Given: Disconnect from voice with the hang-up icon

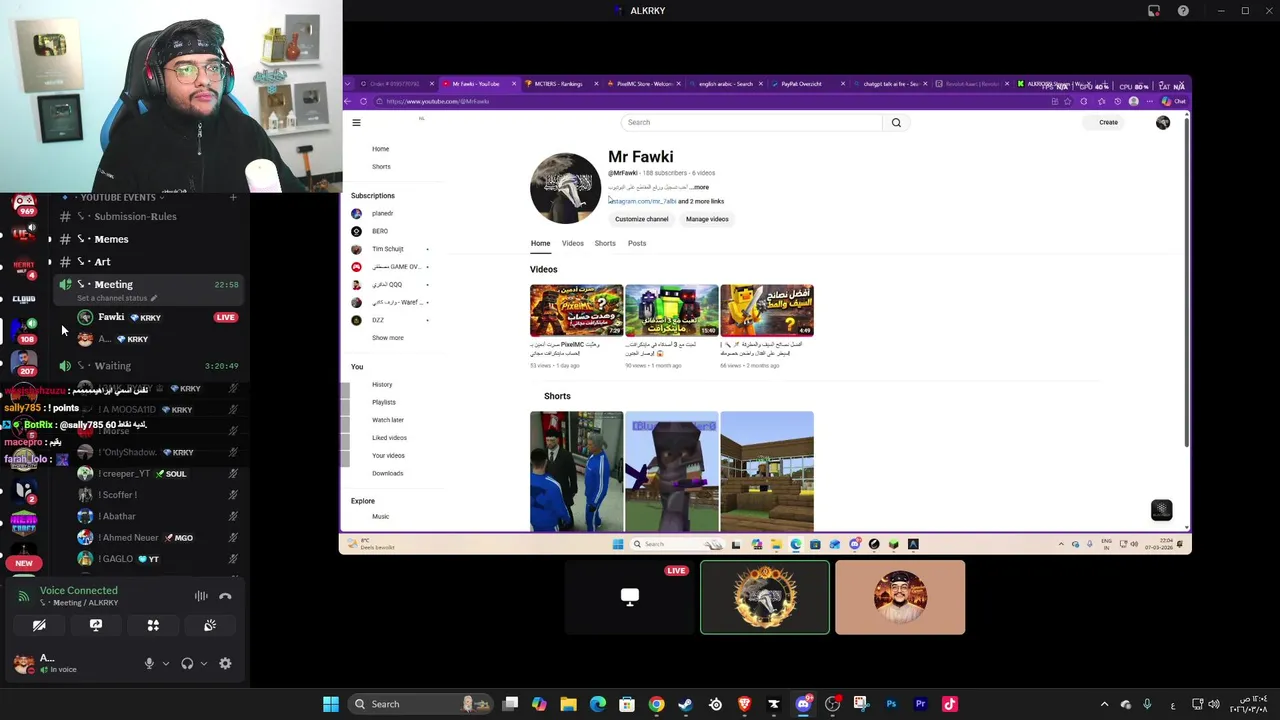Looking at the screenshot, I should pos(225,596).
